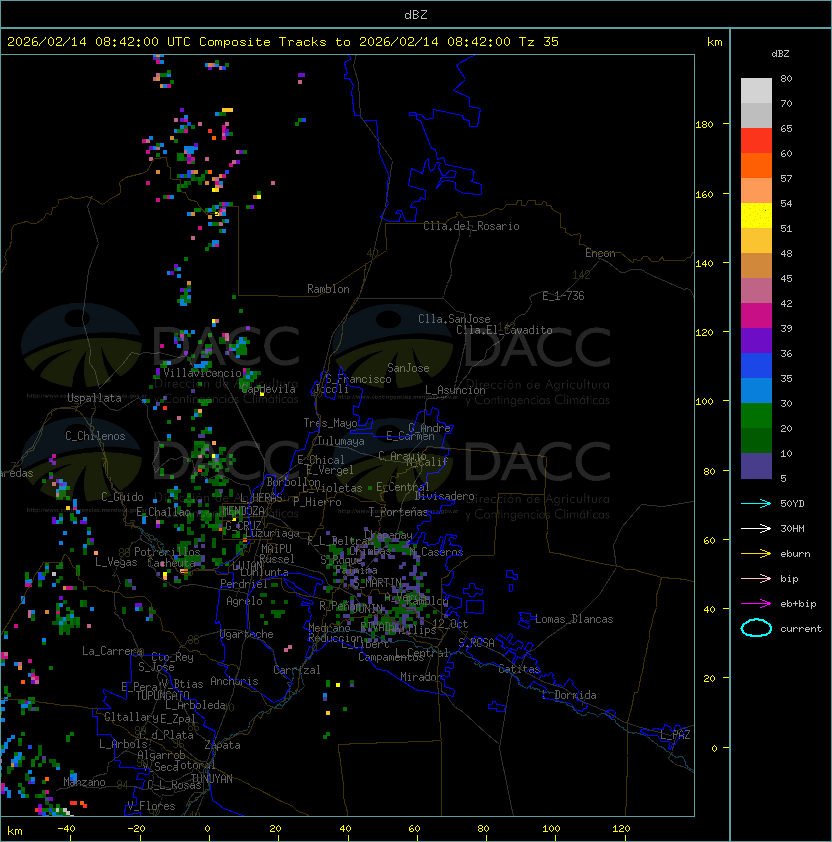
Task: Click the yellow eburn arrow icon
Action: point(756,554)
